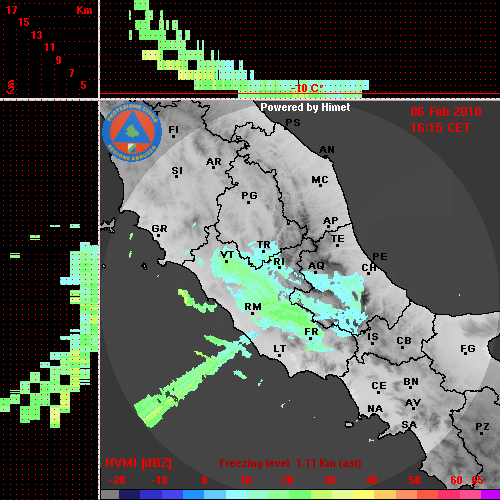Click the TR city label
This screenshot has height=500, width=500.
point(264,245)
